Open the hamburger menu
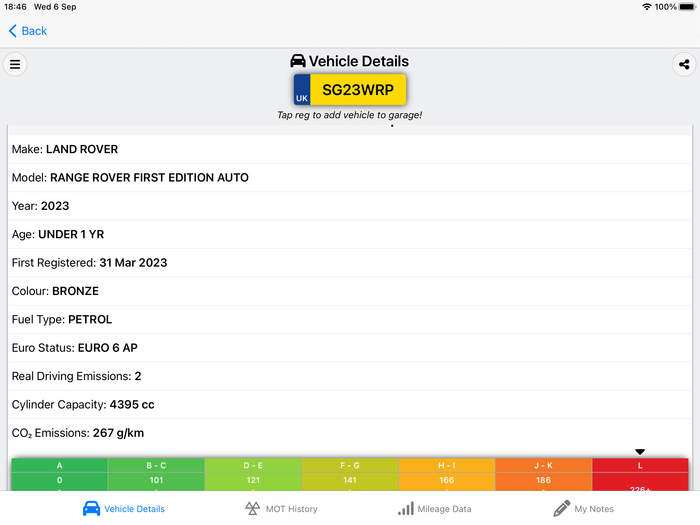700x525 pixels. pyautogui.click(x=15, y=64)
